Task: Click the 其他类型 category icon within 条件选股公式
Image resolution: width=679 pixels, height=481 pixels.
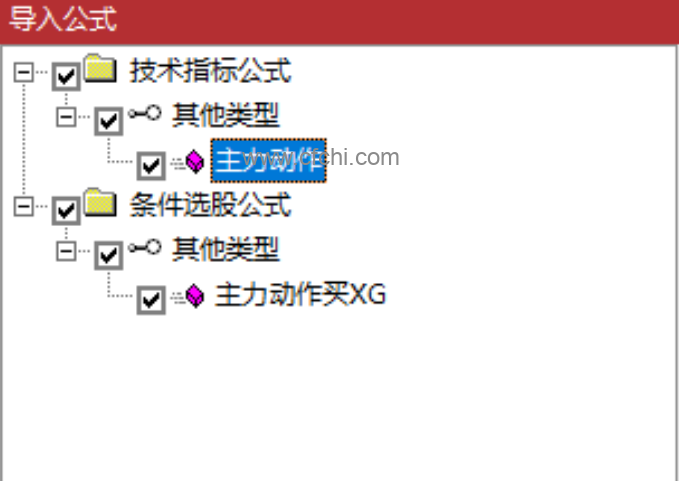Action: click(x=145, y=248)
